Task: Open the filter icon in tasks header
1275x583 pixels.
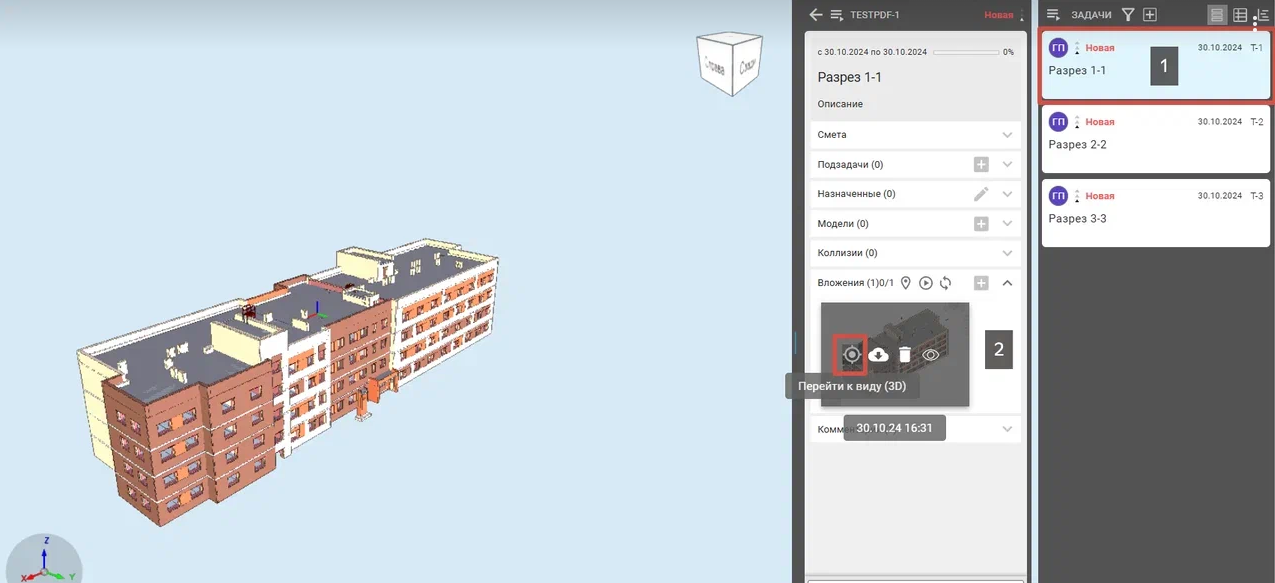Action: [x=1128, y=15]
